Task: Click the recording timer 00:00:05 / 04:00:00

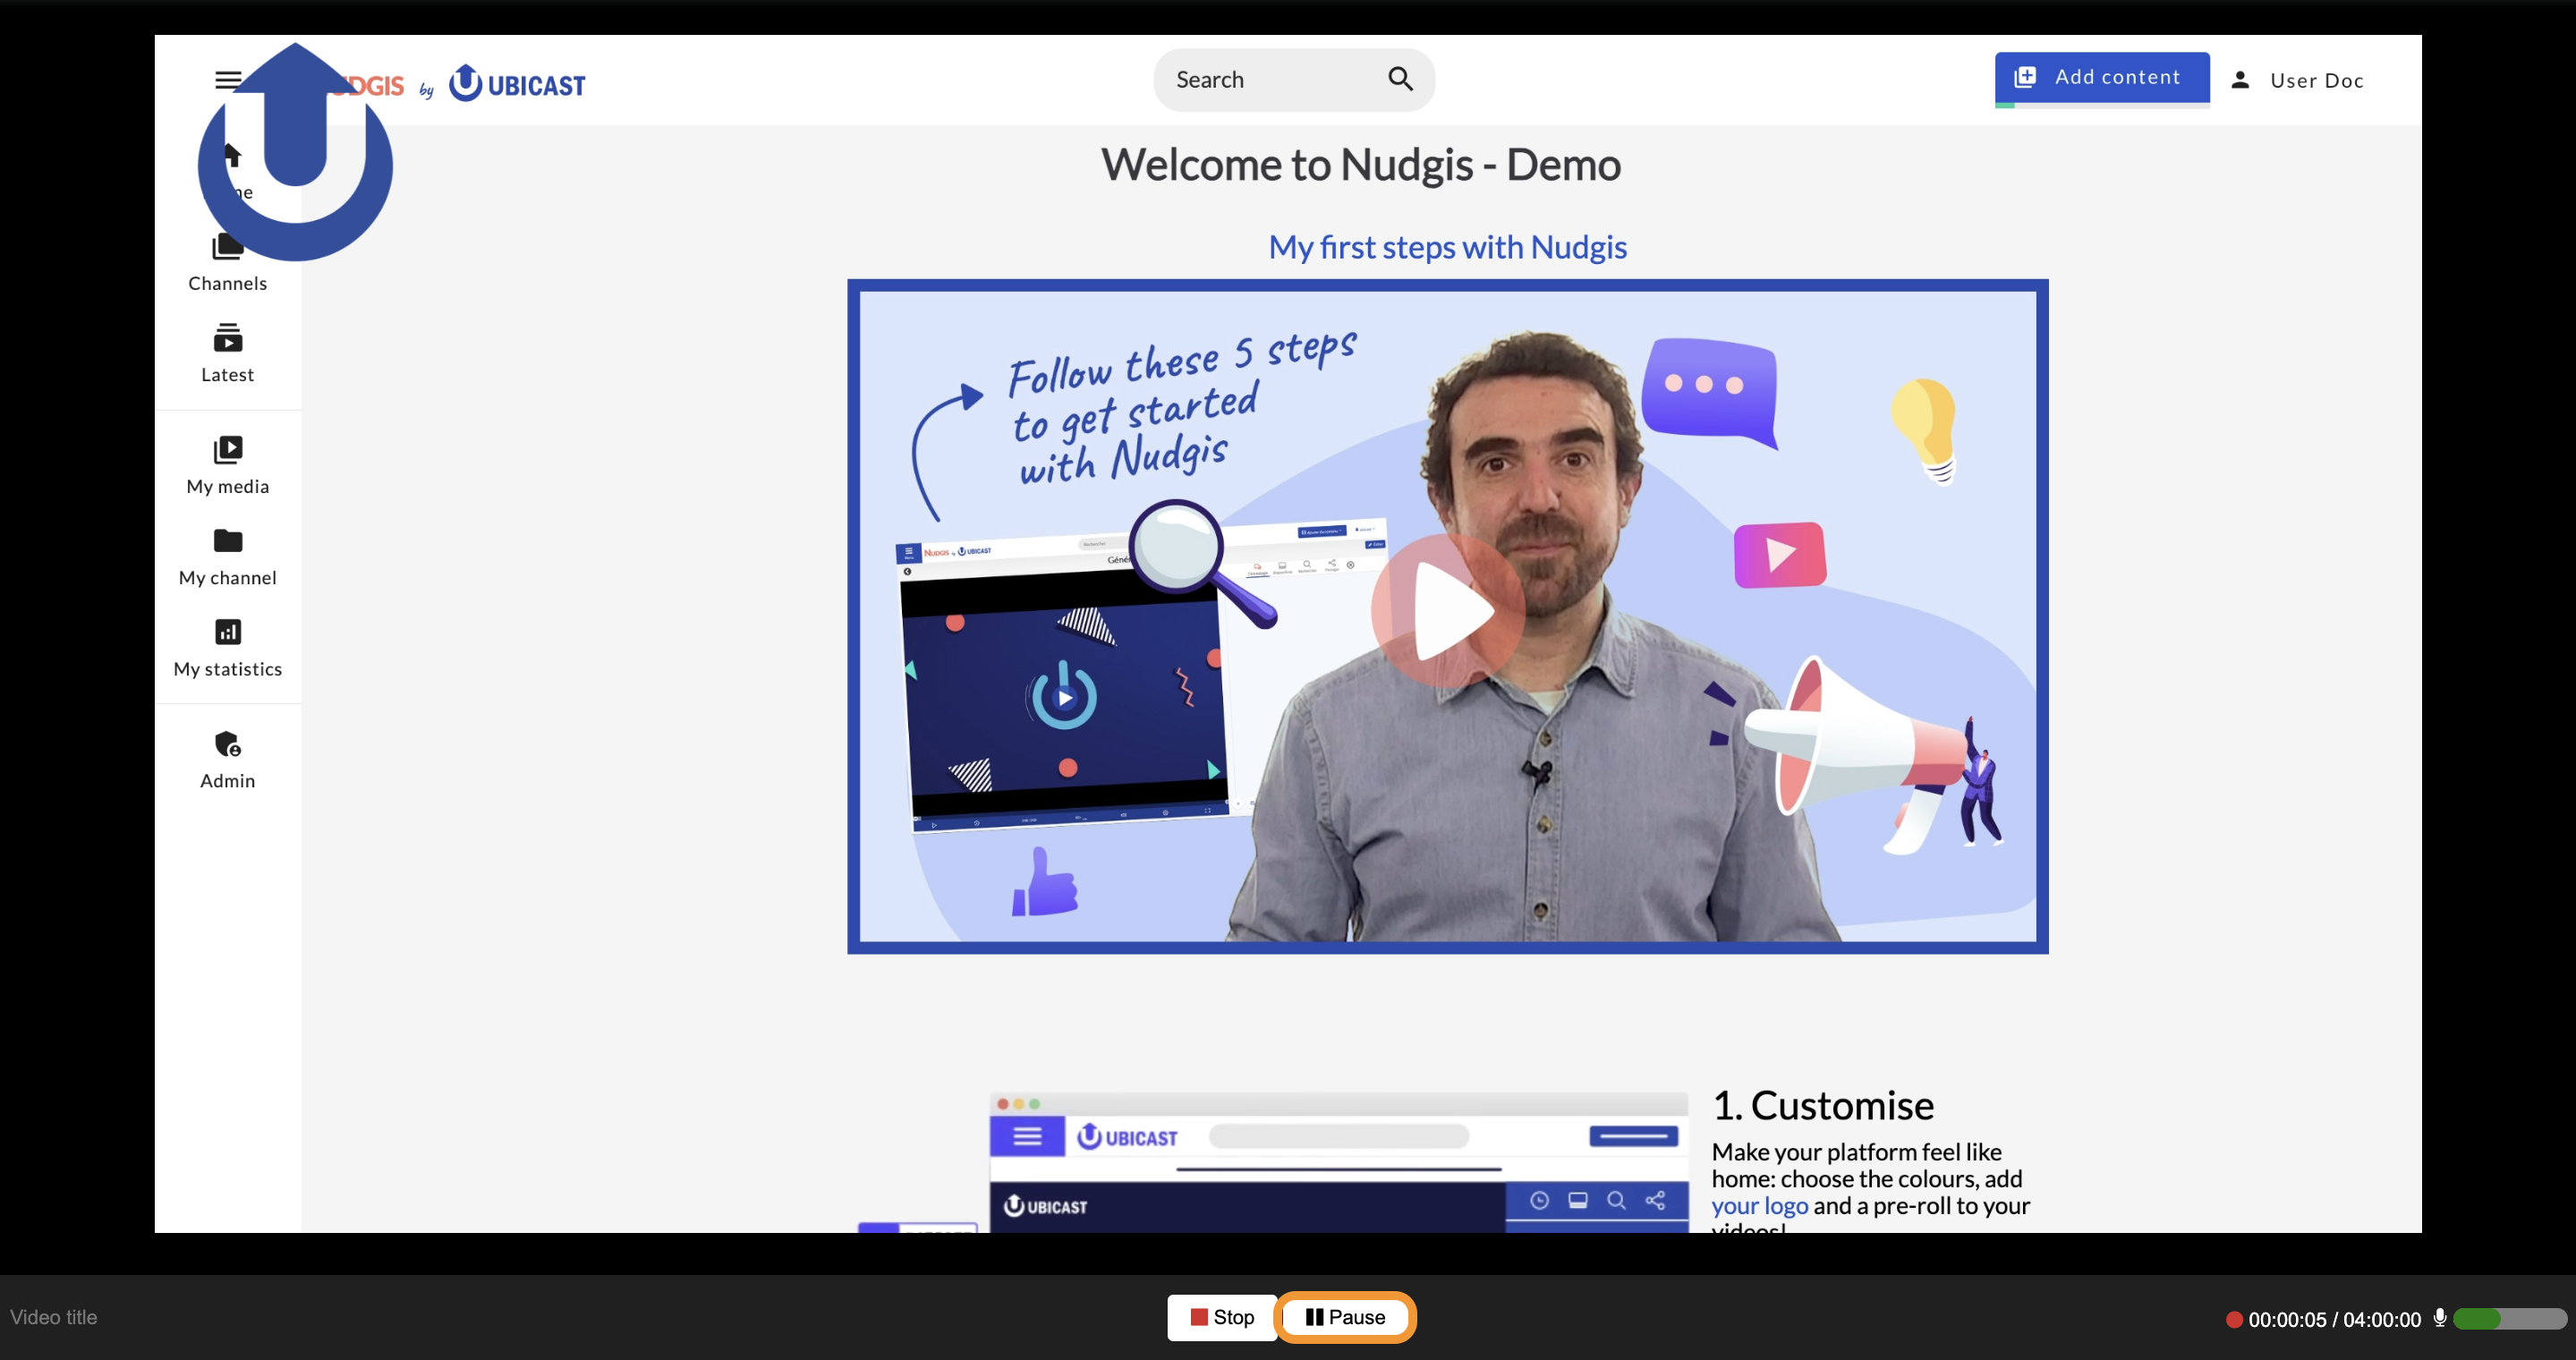Action: pos(2334,1319)
